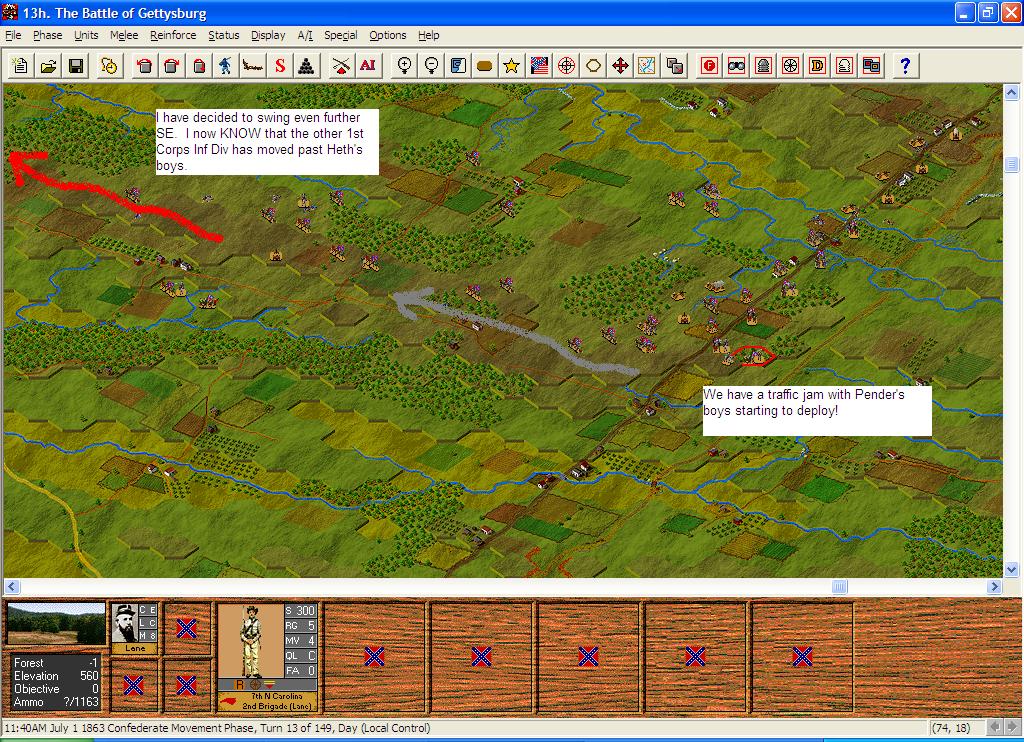Click the red four-way arrows icon
The width and height of the screenshot is (1024, 742).
(x=620, y=65)
